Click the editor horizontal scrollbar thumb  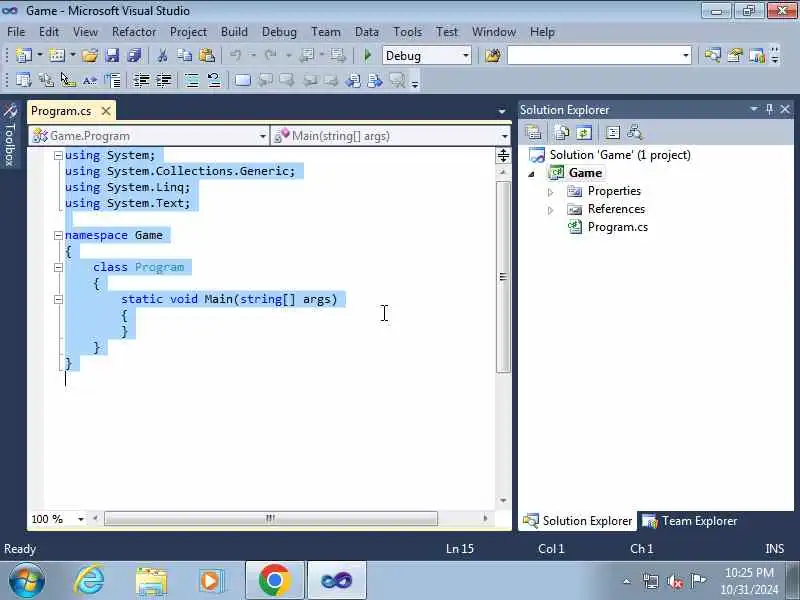271,519
